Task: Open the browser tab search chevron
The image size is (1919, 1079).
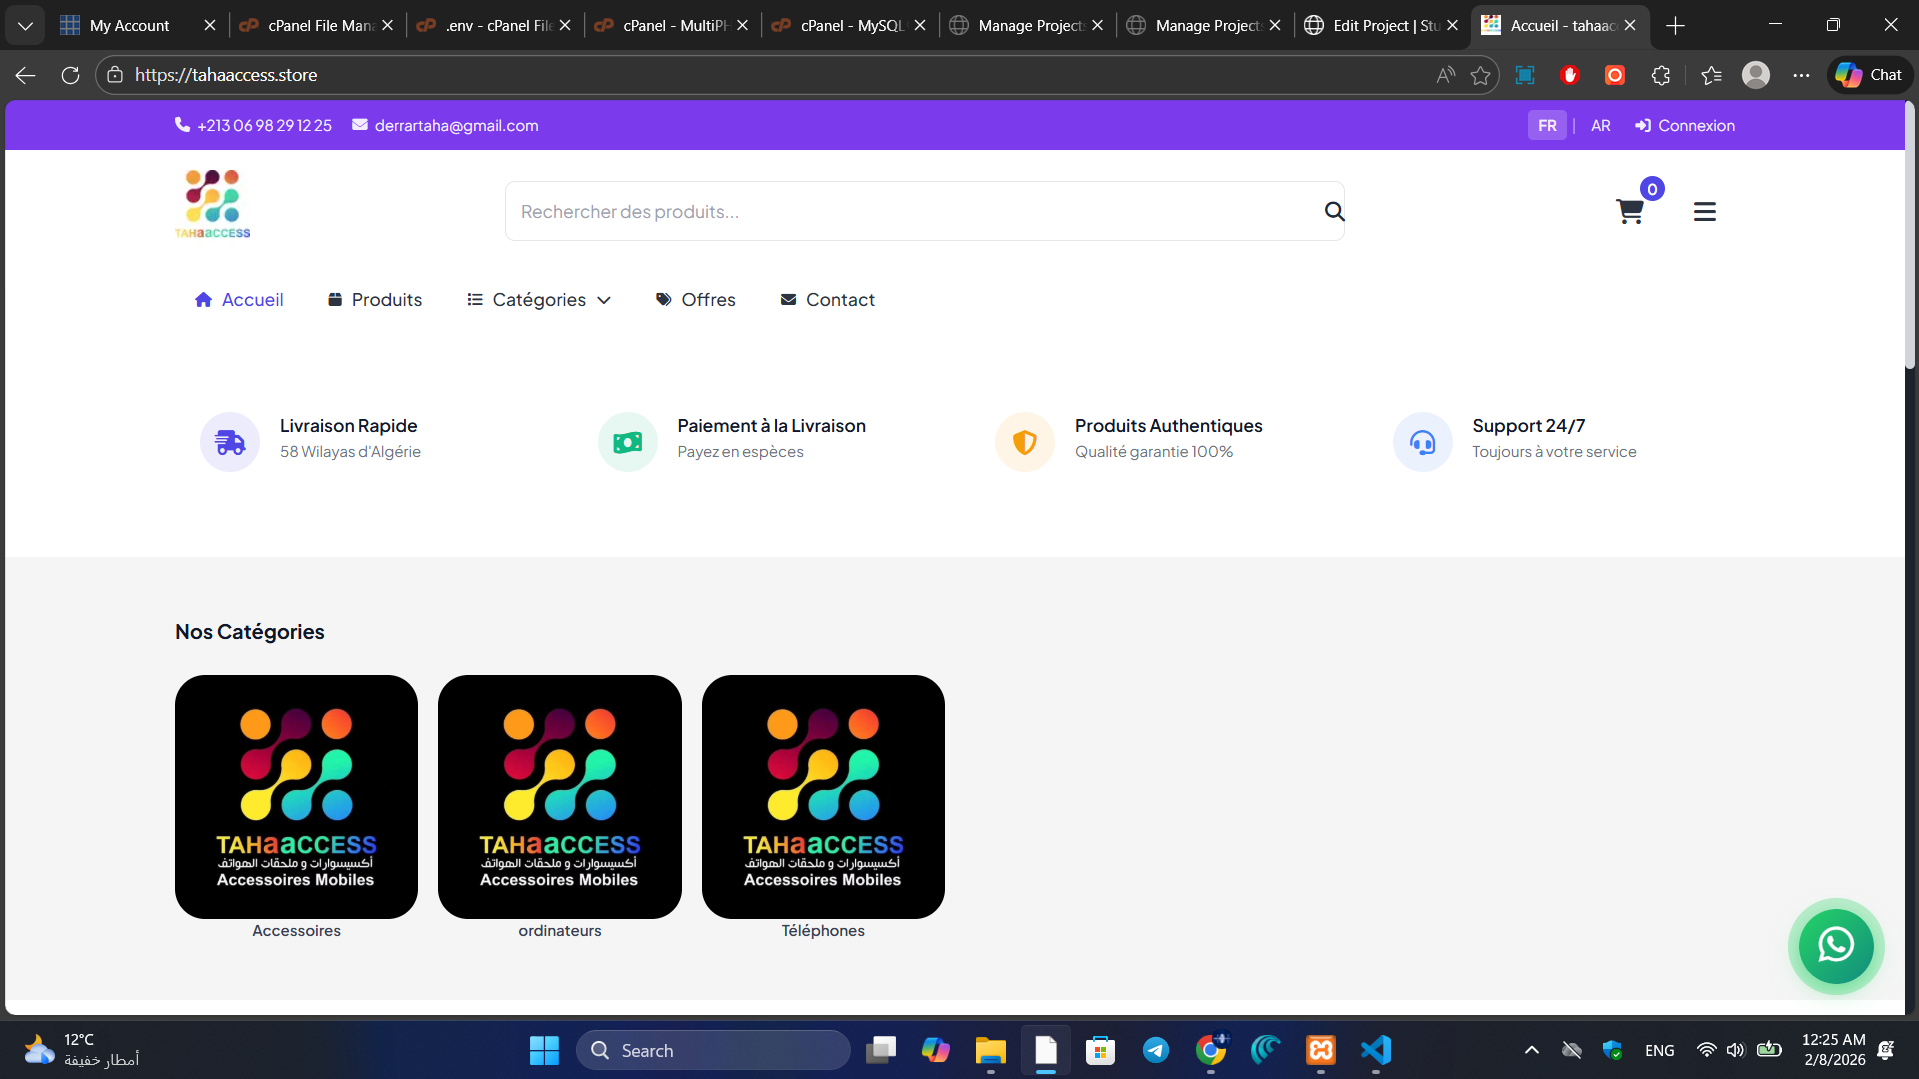Action: point(25,25)
